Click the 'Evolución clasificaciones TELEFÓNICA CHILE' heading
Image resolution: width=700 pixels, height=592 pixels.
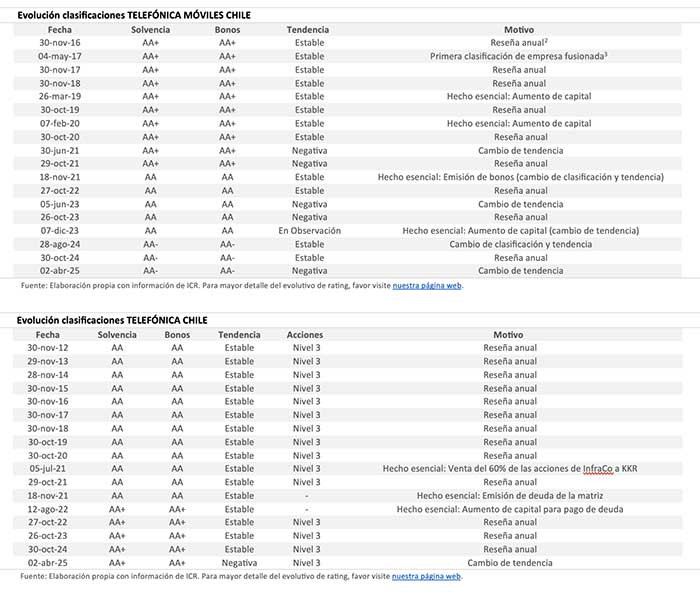tap(112, 320)
